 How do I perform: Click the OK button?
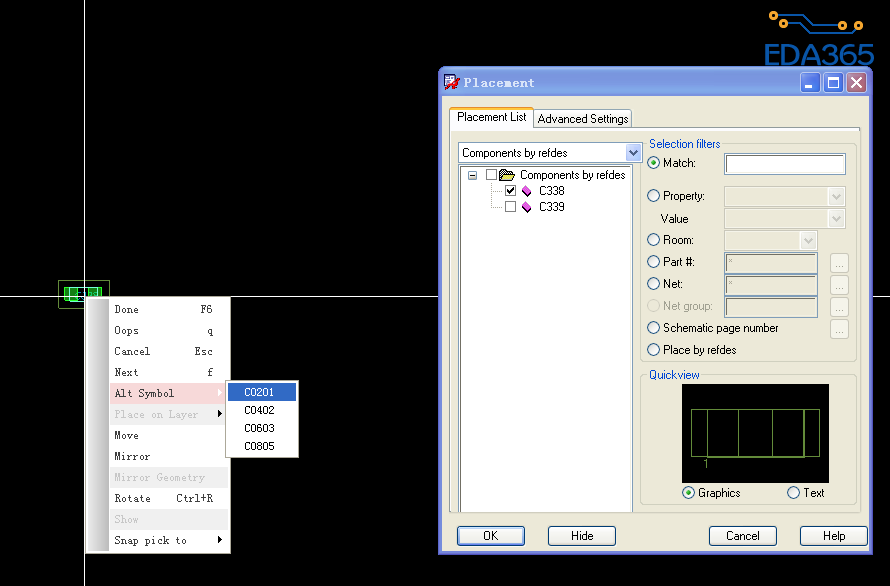(x=490, y=536)
